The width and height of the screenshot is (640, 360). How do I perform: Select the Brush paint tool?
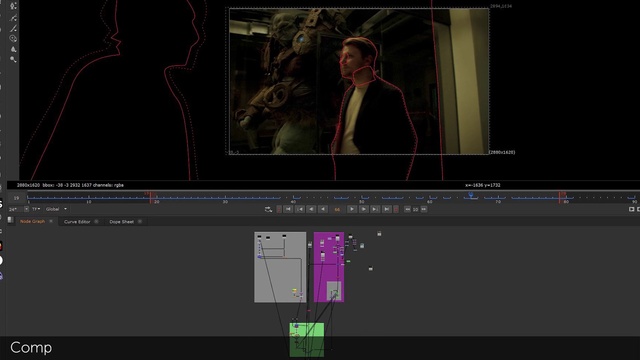click(13, 18)
